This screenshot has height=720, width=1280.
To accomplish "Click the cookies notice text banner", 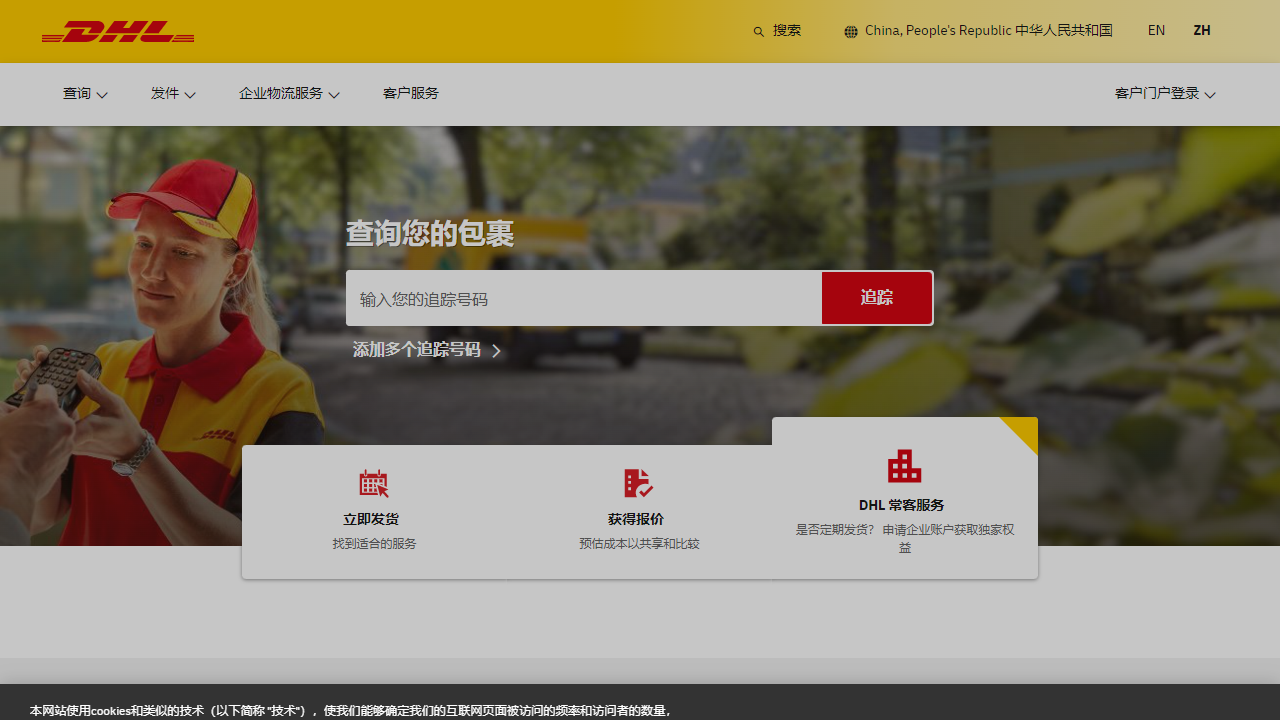I will point(350,711).
